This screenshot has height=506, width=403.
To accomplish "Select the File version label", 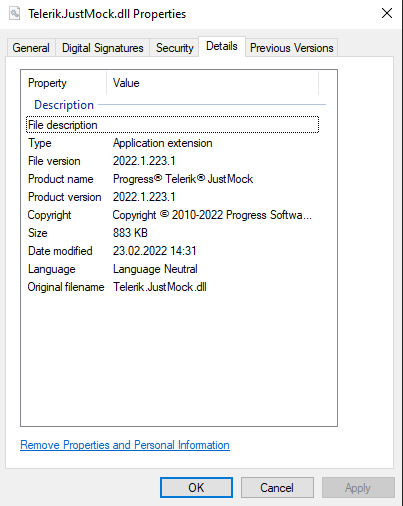I will (54, 161).
